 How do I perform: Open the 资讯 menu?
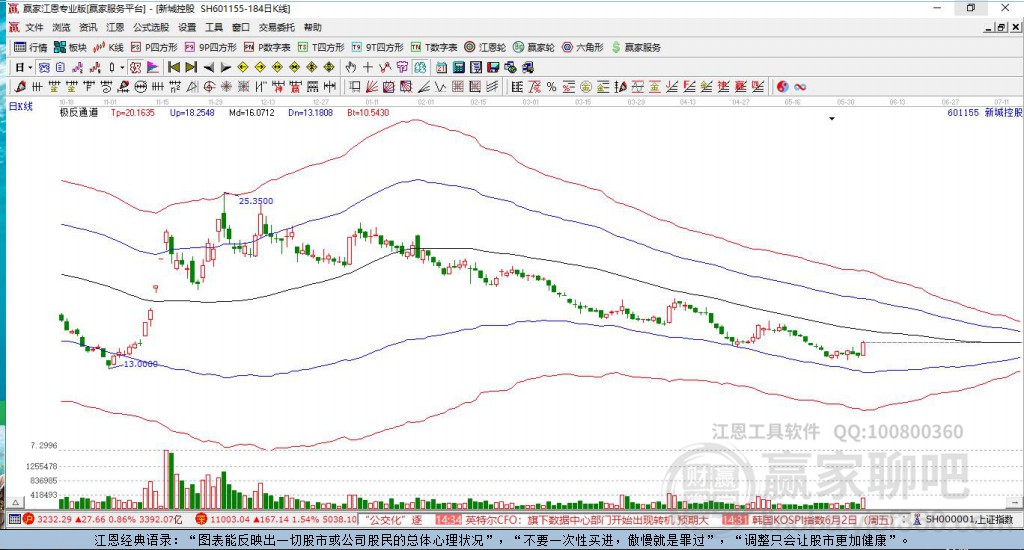coord(88,27)
